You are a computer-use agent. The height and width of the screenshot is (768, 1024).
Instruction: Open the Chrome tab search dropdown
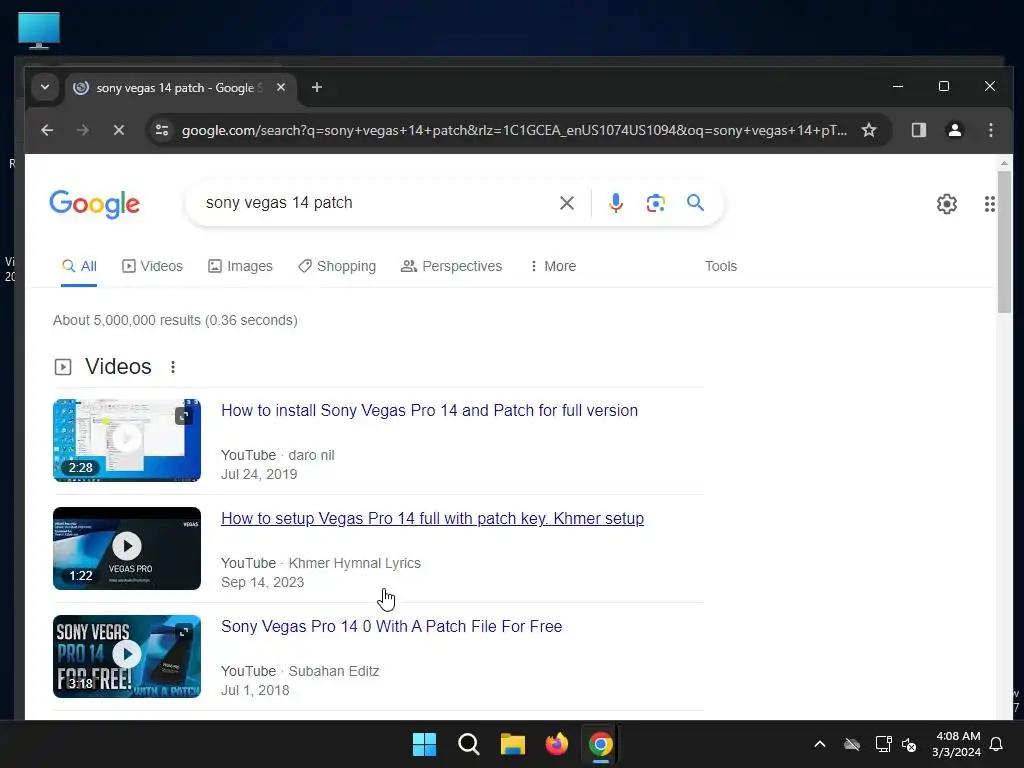[44, 87]
